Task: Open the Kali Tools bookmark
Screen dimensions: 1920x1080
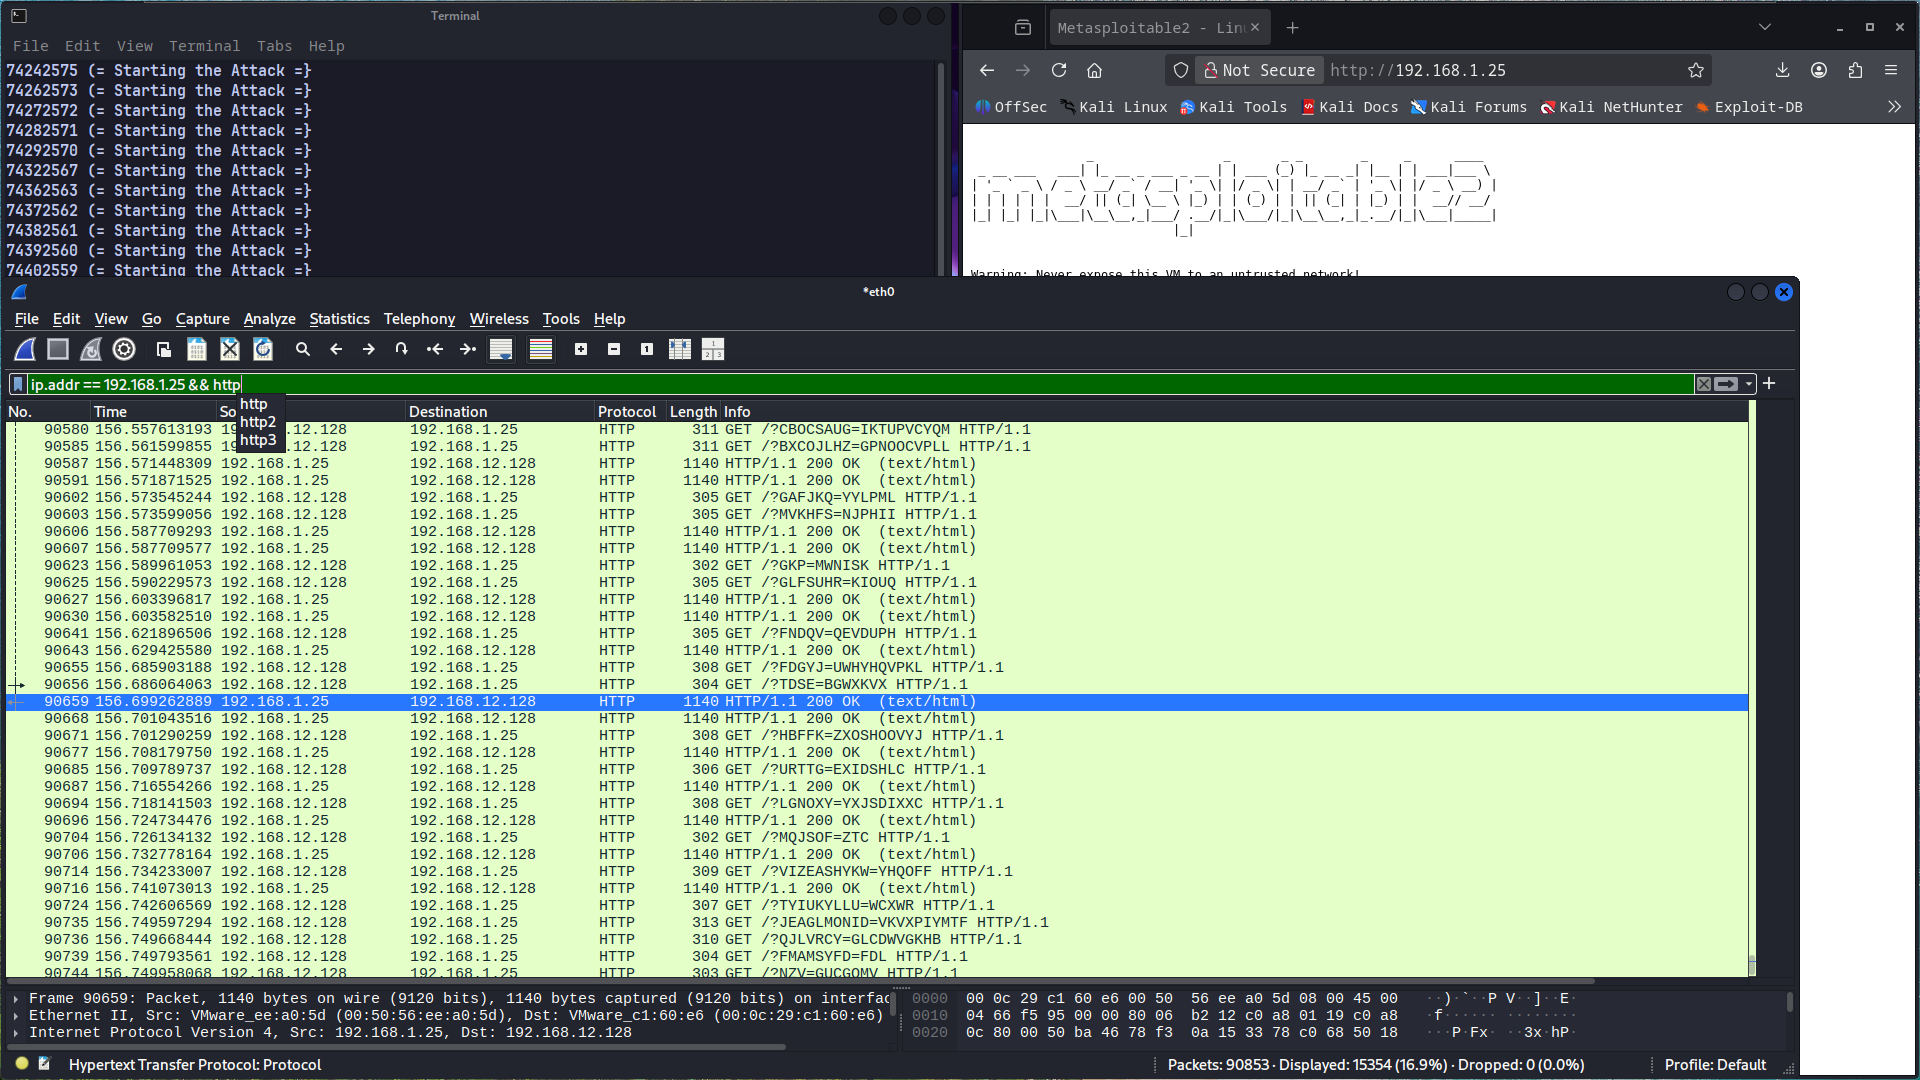Action: pyautogui.click(x=1233, y=107)
